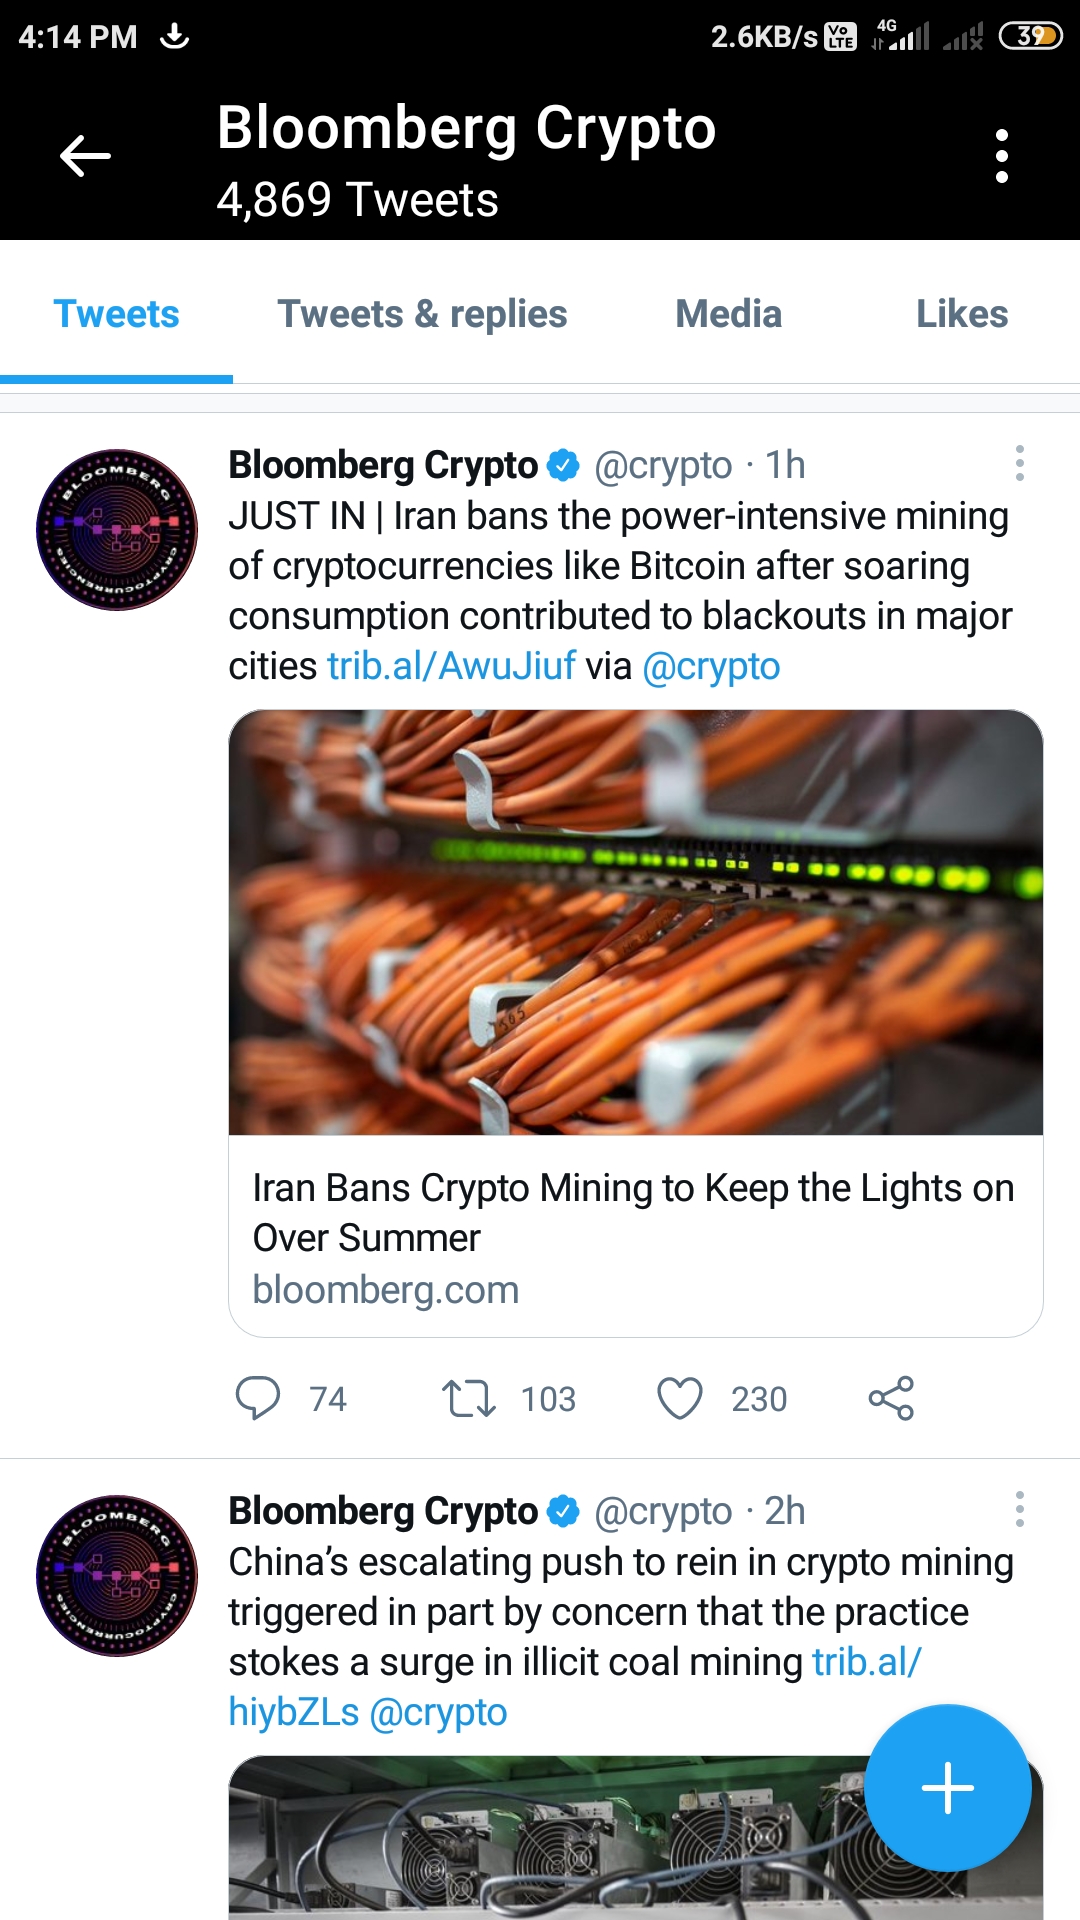Like the Iran mining ban tweet

point(680,1398)
